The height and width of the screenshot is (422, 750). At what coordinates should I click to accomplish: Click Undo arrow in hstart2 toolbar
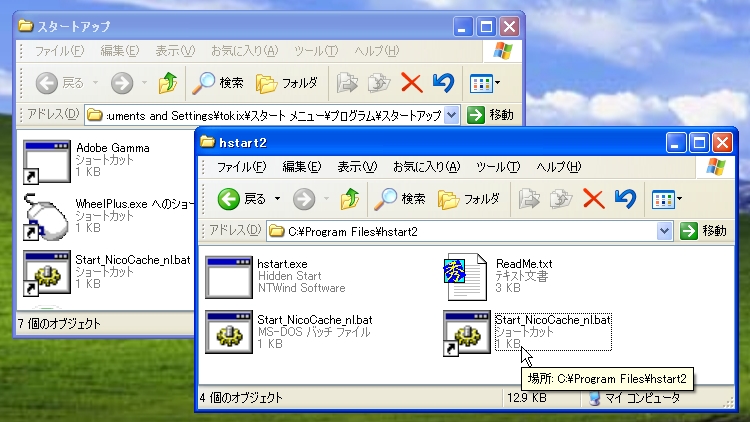pyautogui.click(x=625, y=199)
